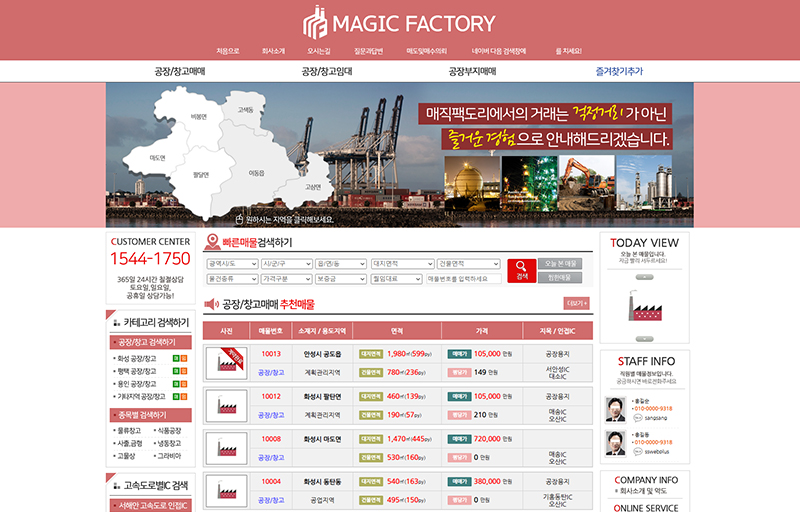This screenshot has width=800, height=512.
Task: Open the 대지면적 dropdown
Action: pyautogui.click(x=403, y=264)
